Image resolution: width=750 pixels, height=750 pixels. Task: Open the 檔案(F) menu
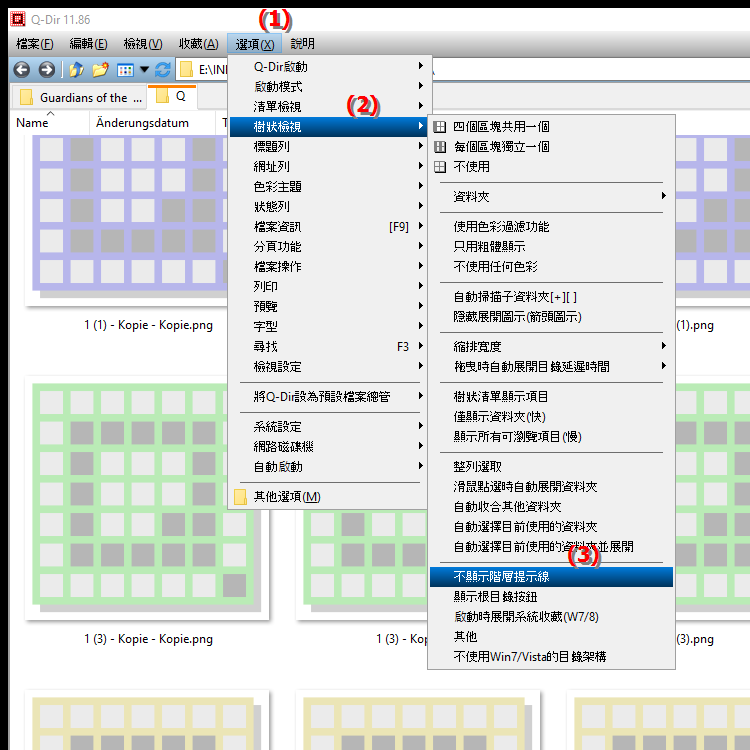click(35, 44)
